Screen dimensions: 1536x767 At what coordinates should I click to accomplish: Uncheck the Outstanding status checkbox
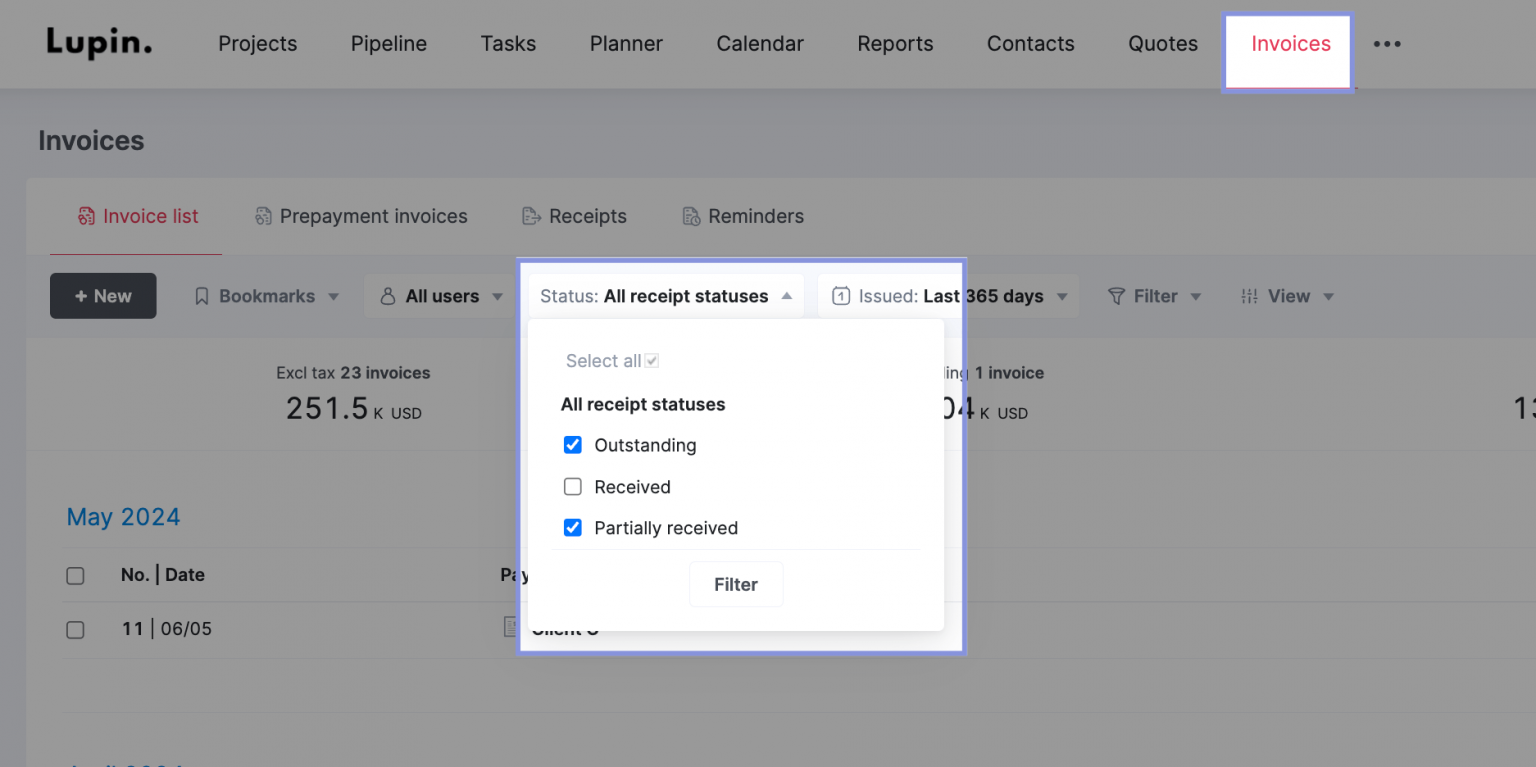click(573, 445)
